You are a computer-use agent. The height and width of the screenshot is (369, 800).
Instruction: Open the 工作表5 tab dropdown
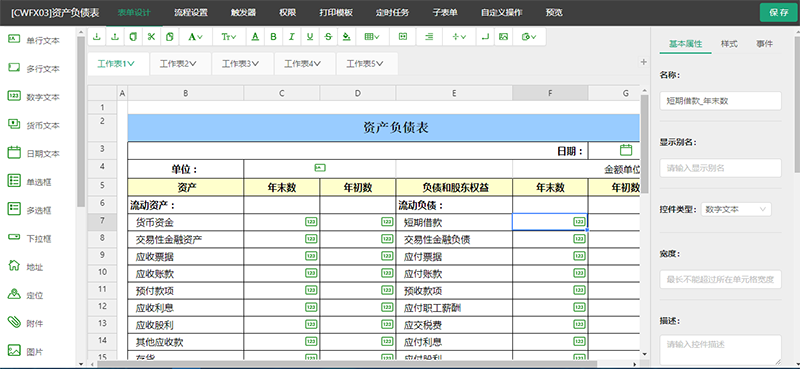(x=380, y=64)
